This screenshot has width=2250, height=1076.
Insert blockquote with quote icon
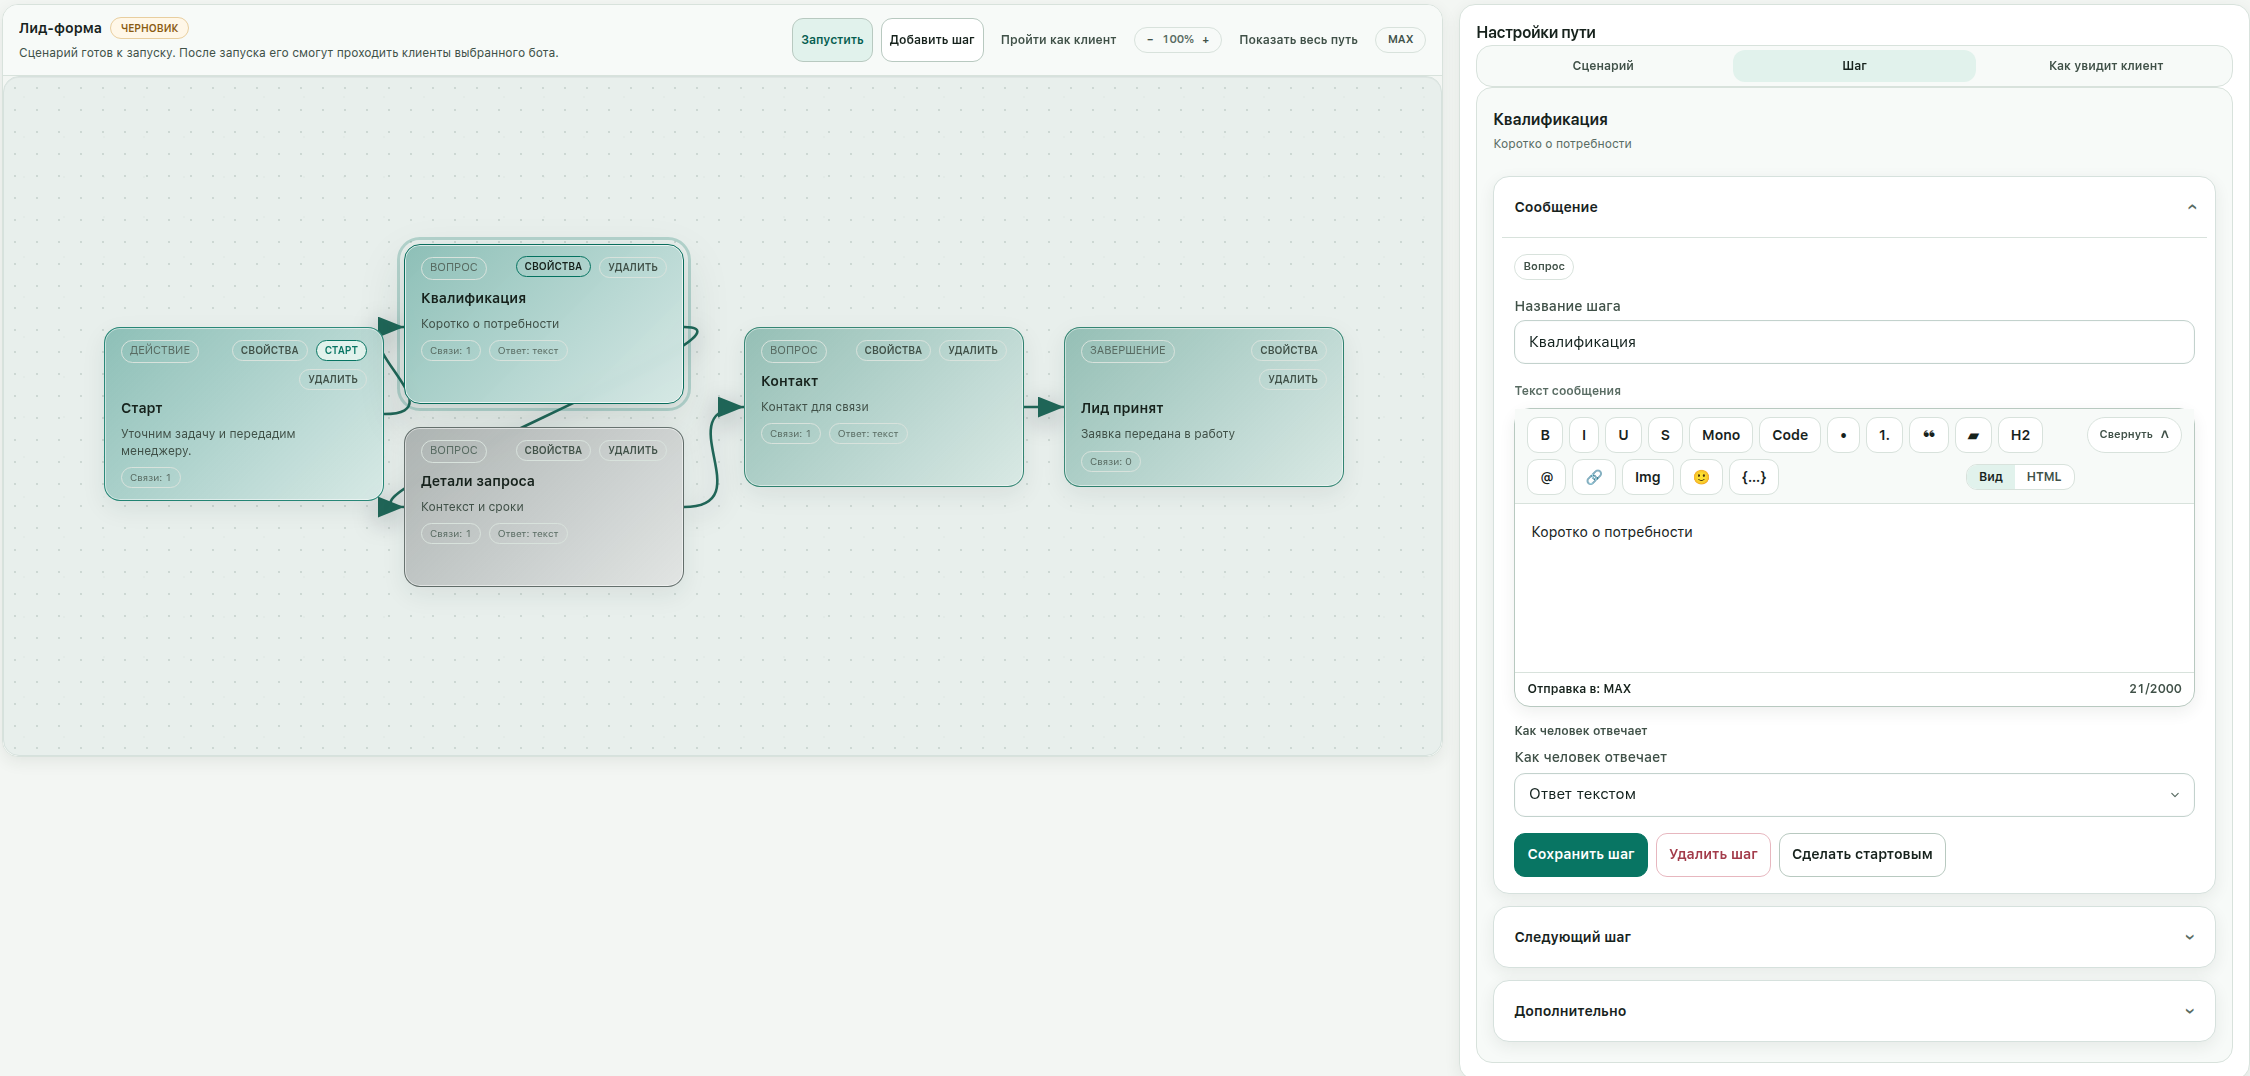click(x=1929, y=435)
